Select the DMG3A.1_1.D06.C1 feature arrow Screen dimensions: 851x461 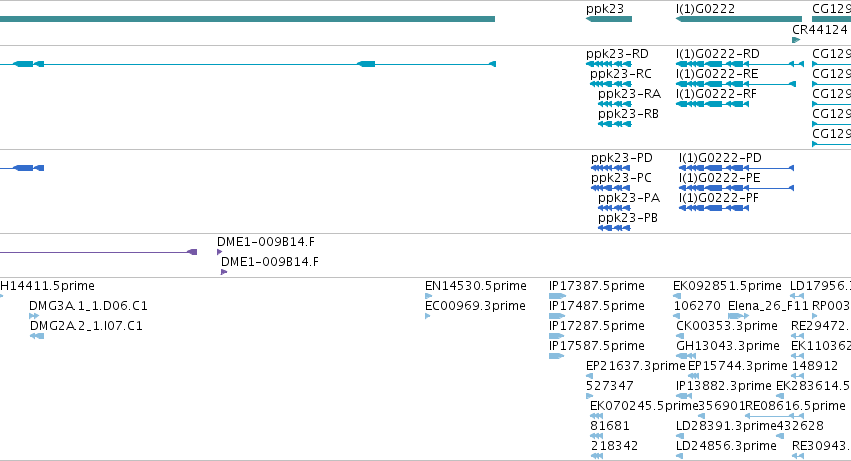tap(34, 316)
